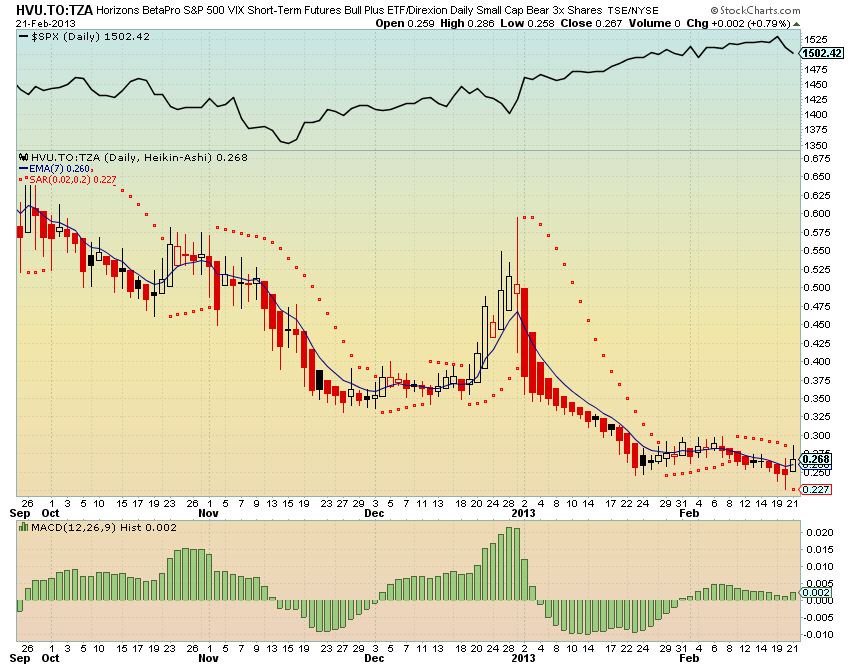Screen dimensions: 850x668
Task: Click the High 0.286 value
Action: 467,23
